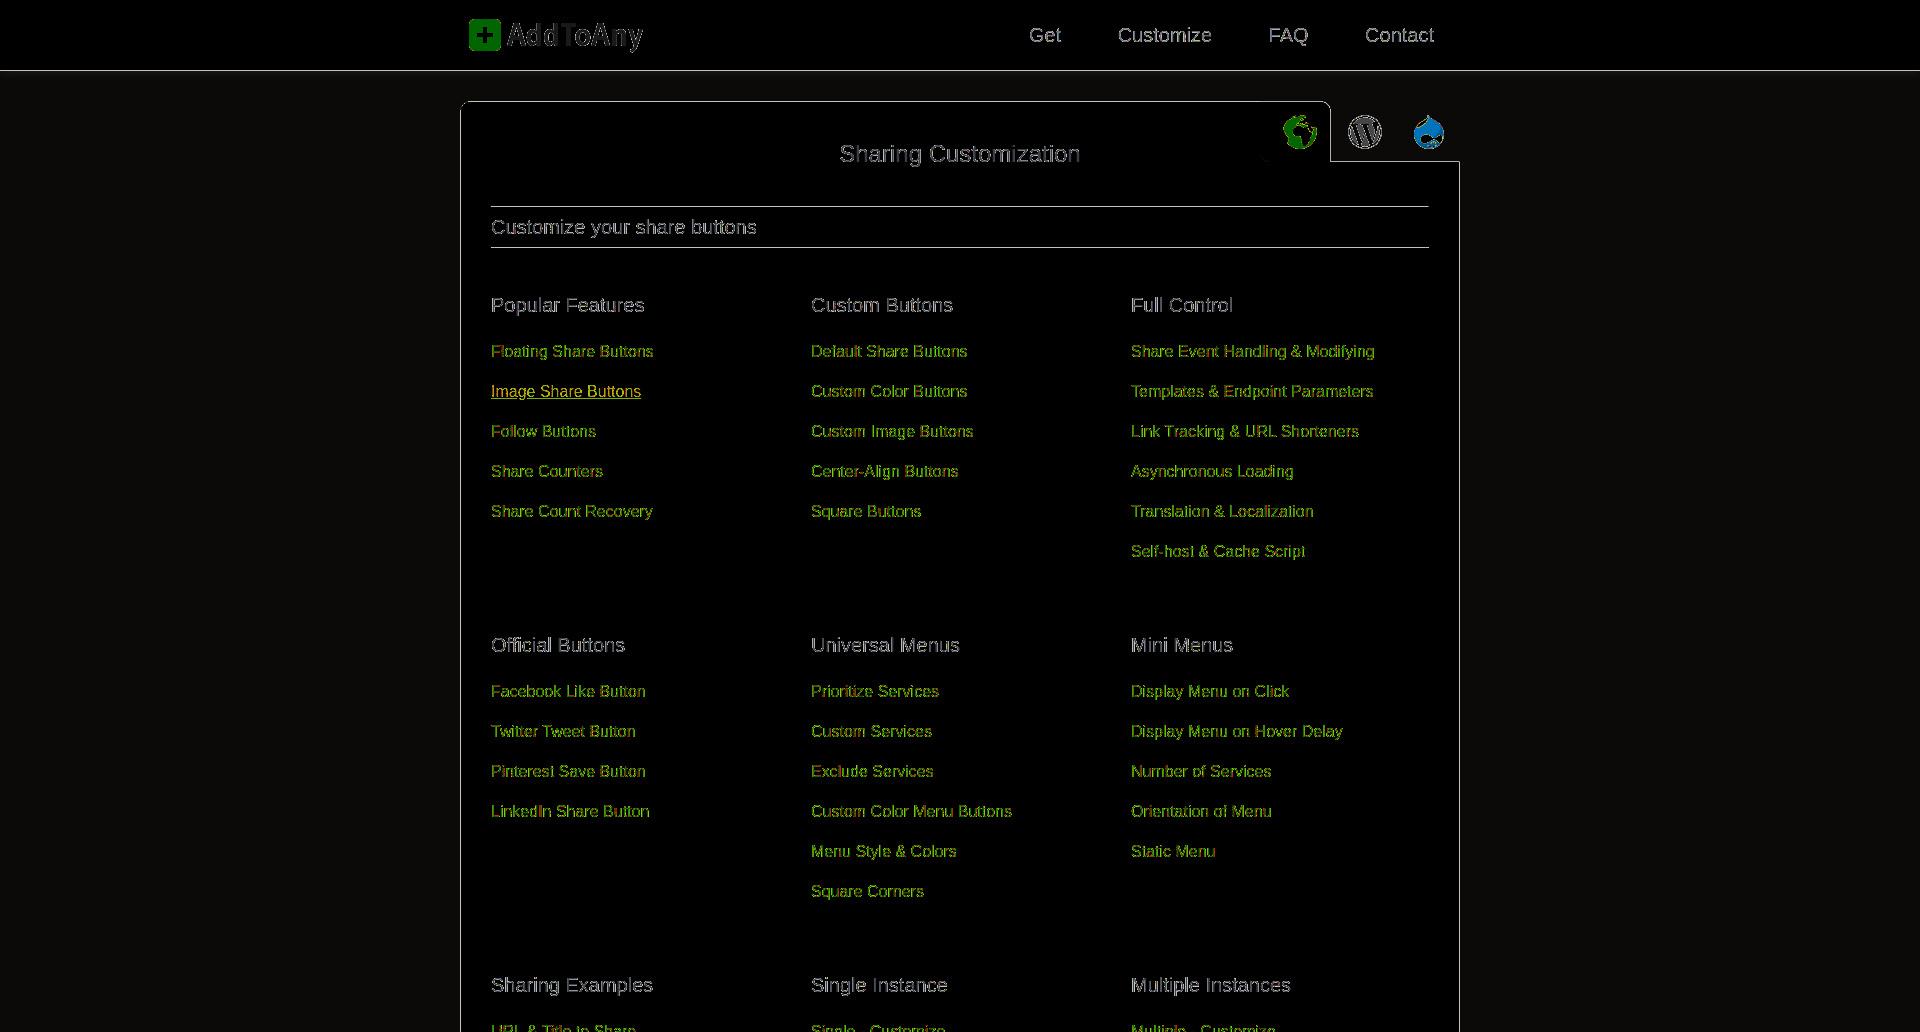Open Twitter Tweet Button link
This screenshot has height=1032, width=1920.
(563, 731)
